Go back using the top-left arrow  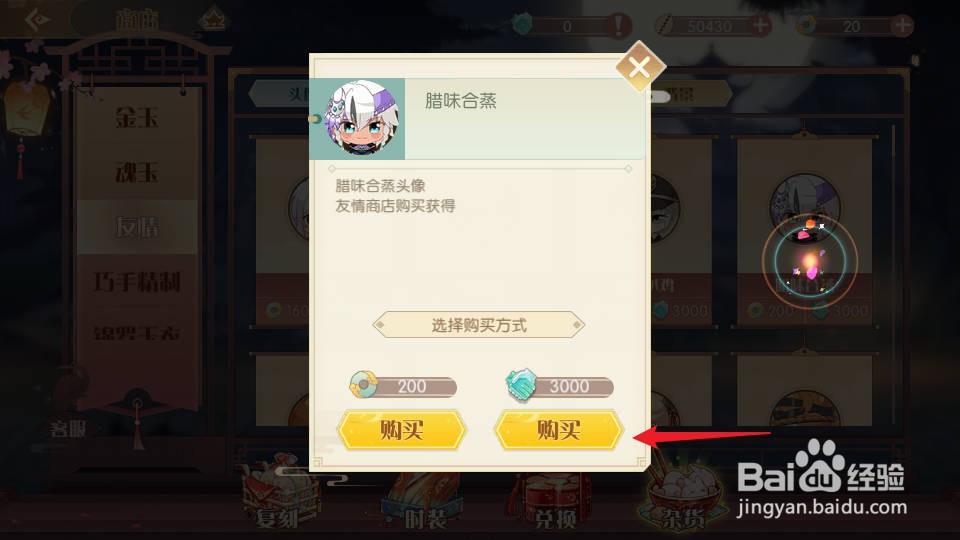tap(37, 20)
